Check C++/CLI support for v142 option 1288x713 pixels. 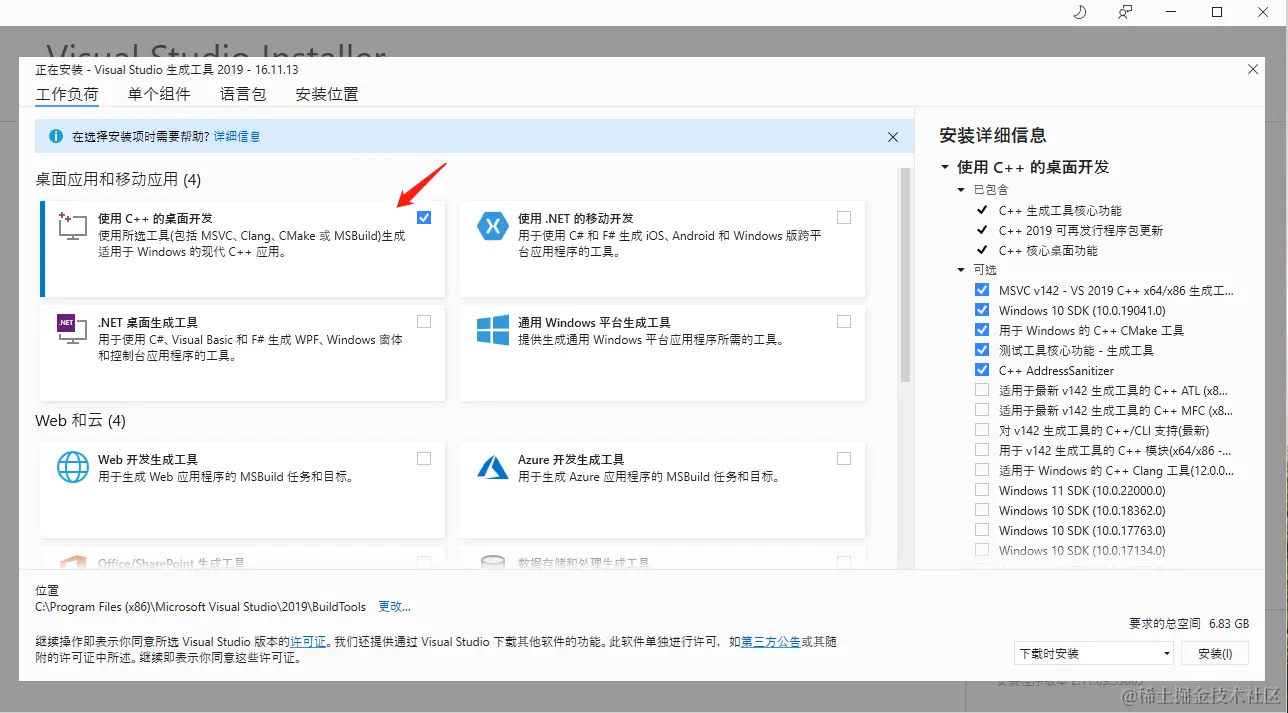pyautogui.click(x=981, y=430)
